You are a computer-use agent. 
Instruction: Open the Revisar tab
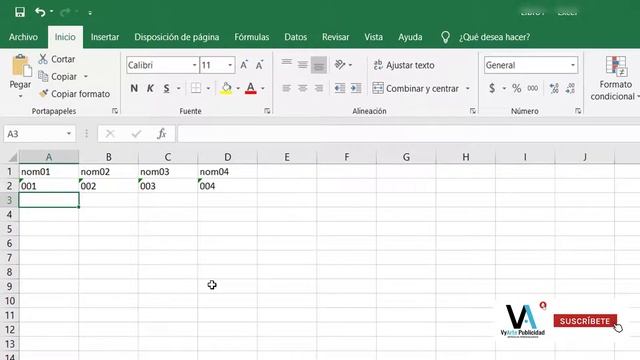point(336,37)
